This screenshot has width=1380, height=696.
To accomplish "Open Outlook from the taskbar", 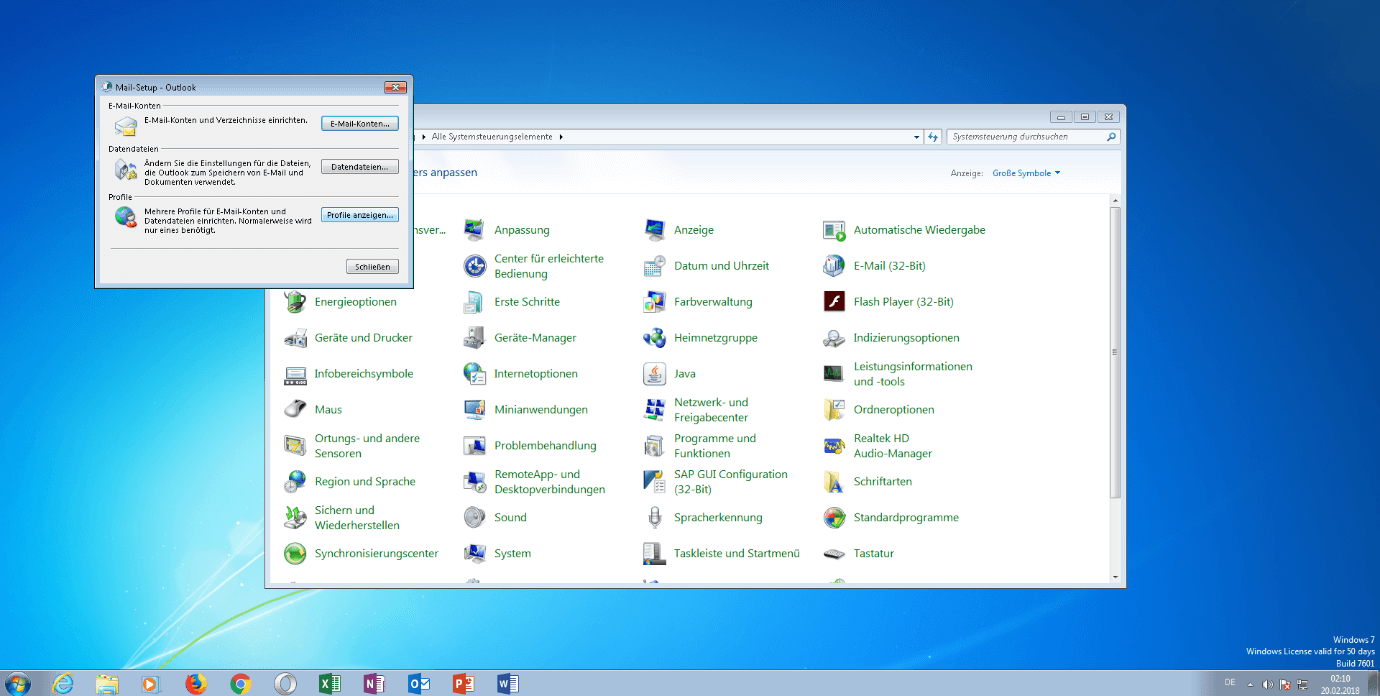I will pyautogui.click(x=419, y=683).
